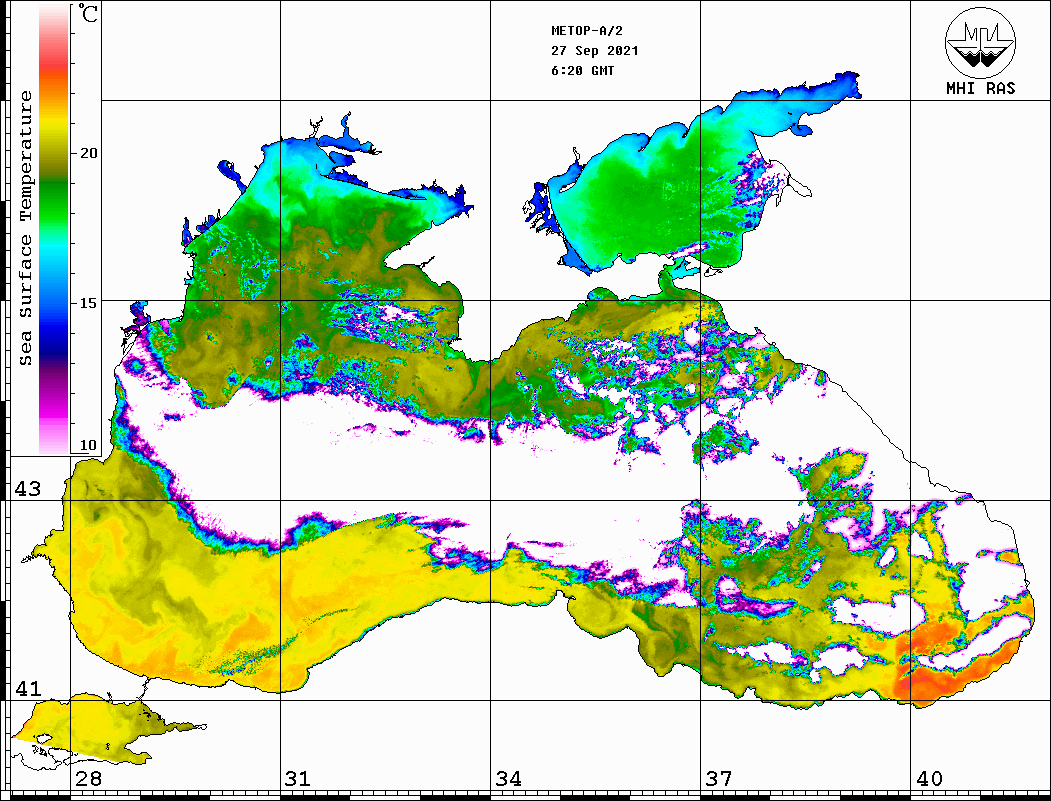Screen dimensions: 1051x801
Task: Click longitude label '31'
Action: (298, 778)
